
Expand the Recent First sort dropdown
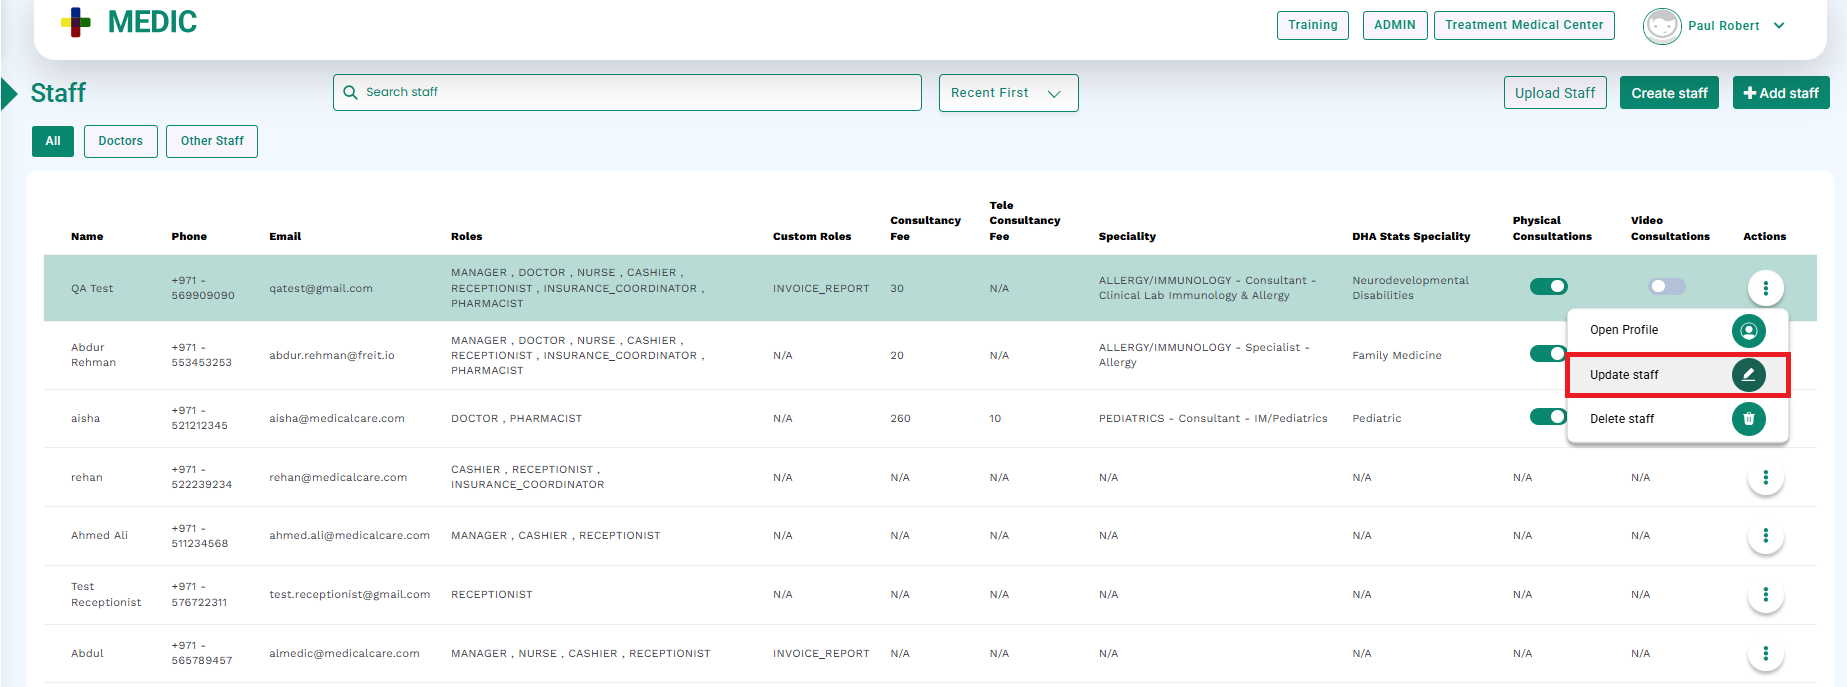(x=1008, y=93)
